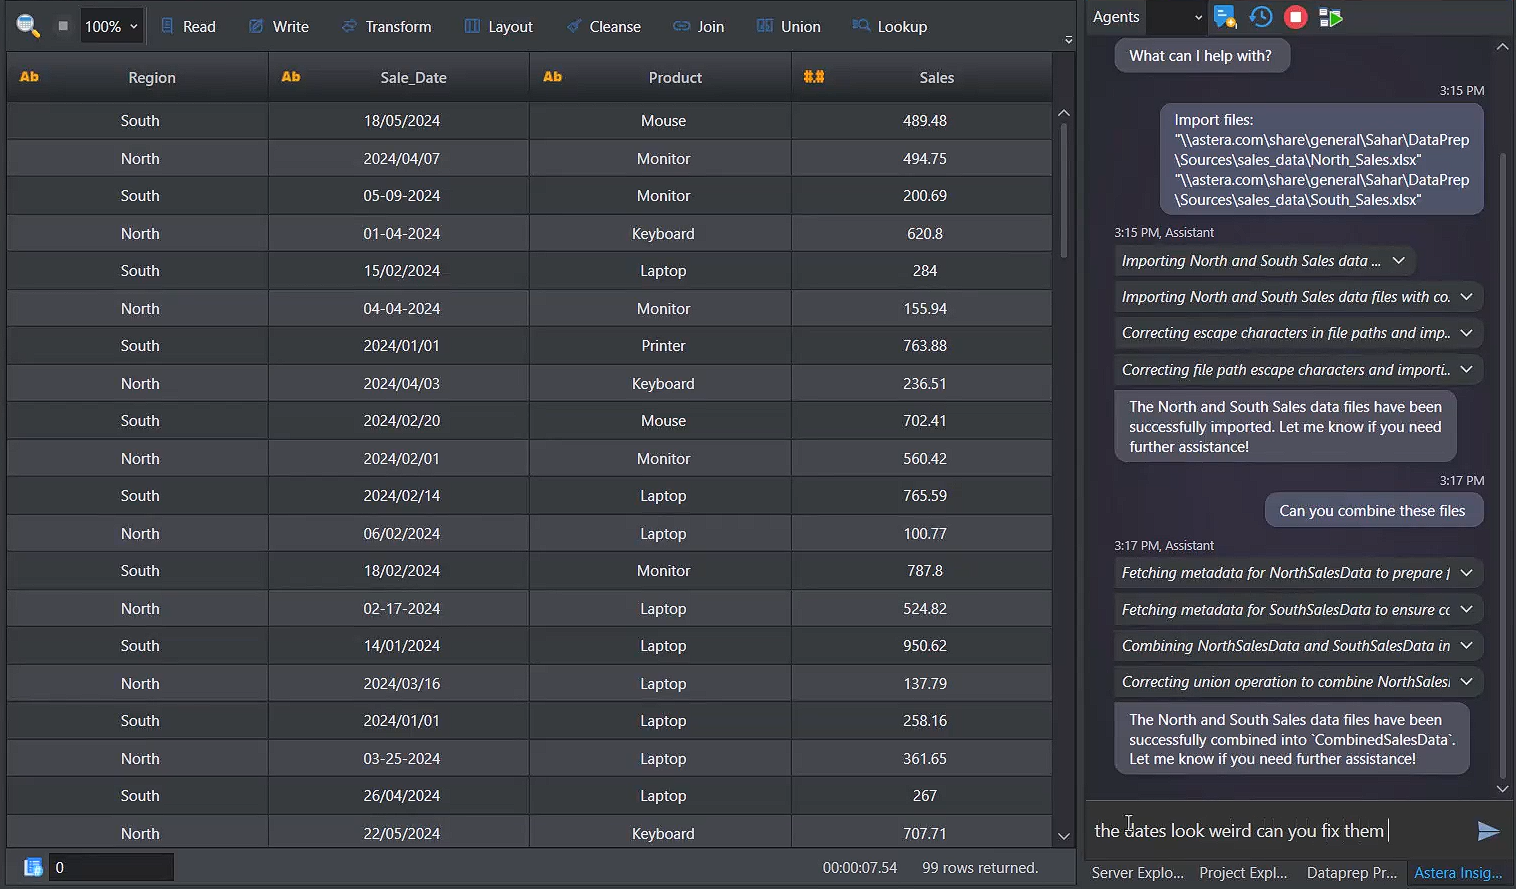Click the run workflow green arrow icon
Screen dimensions: 1516x889
click(1330, 17)
